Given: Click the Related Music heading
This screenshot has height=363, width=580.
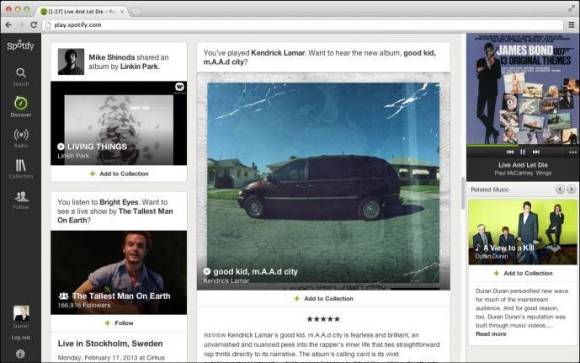Looking at the screenshot, I should [489, 189].
